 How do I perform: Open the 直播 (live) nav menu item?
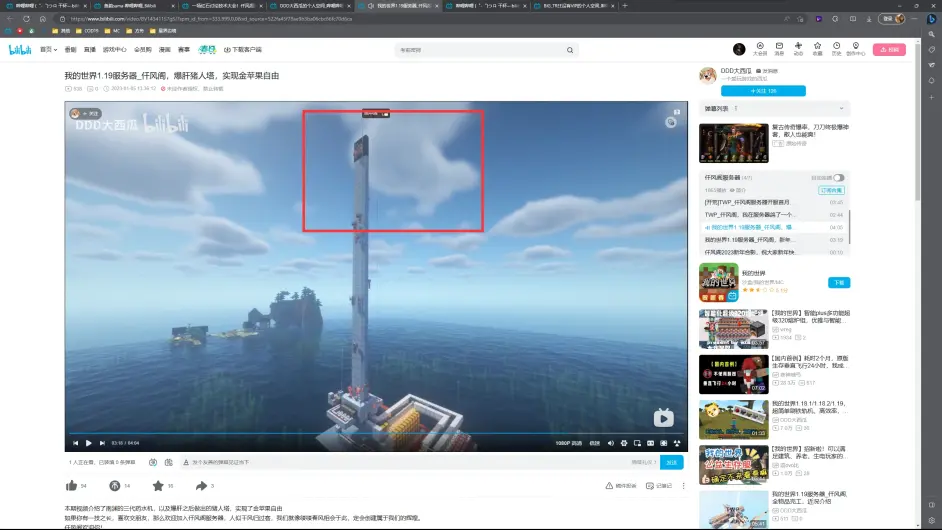(88, 49)
